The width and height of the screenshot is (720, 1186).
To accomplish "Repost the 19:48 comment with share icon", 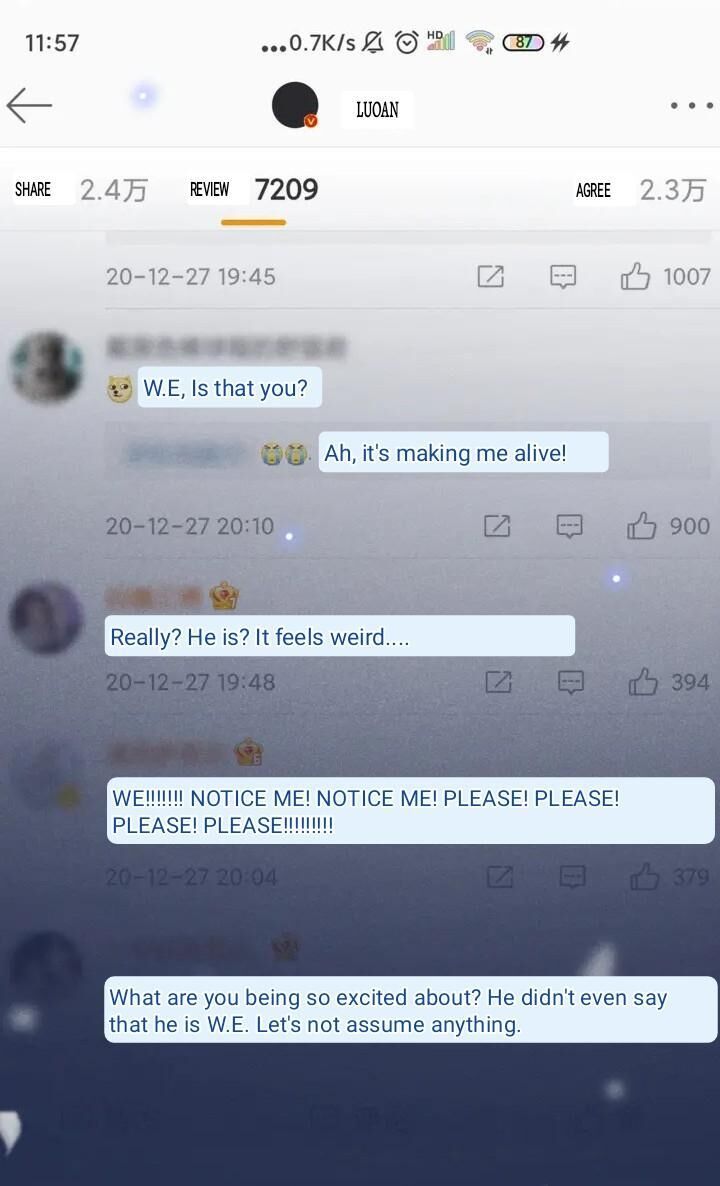I will coord(498,682).
